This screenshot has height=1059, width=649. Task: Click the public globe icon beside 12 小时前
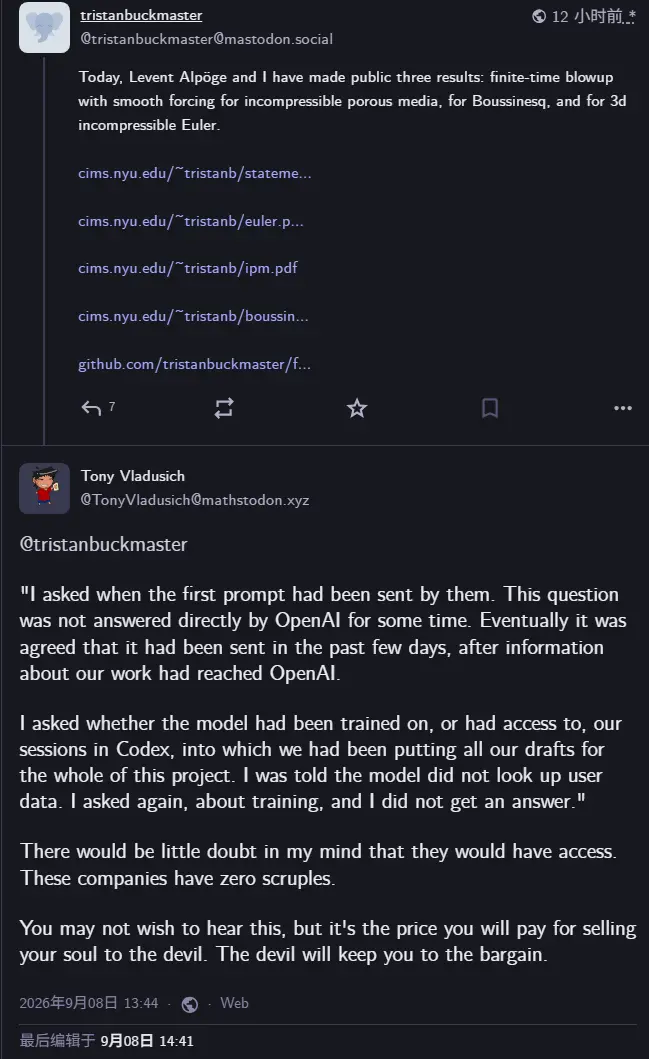(539, 16)
